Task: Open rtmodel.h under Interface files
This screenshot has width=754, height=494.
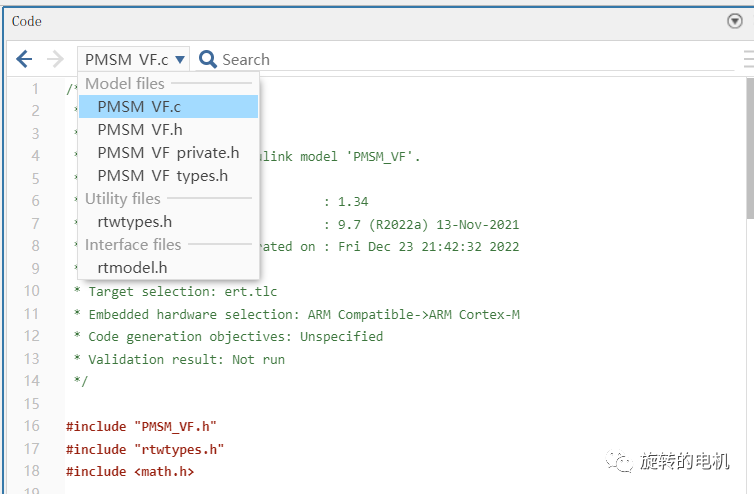Action: click(168, 267)
